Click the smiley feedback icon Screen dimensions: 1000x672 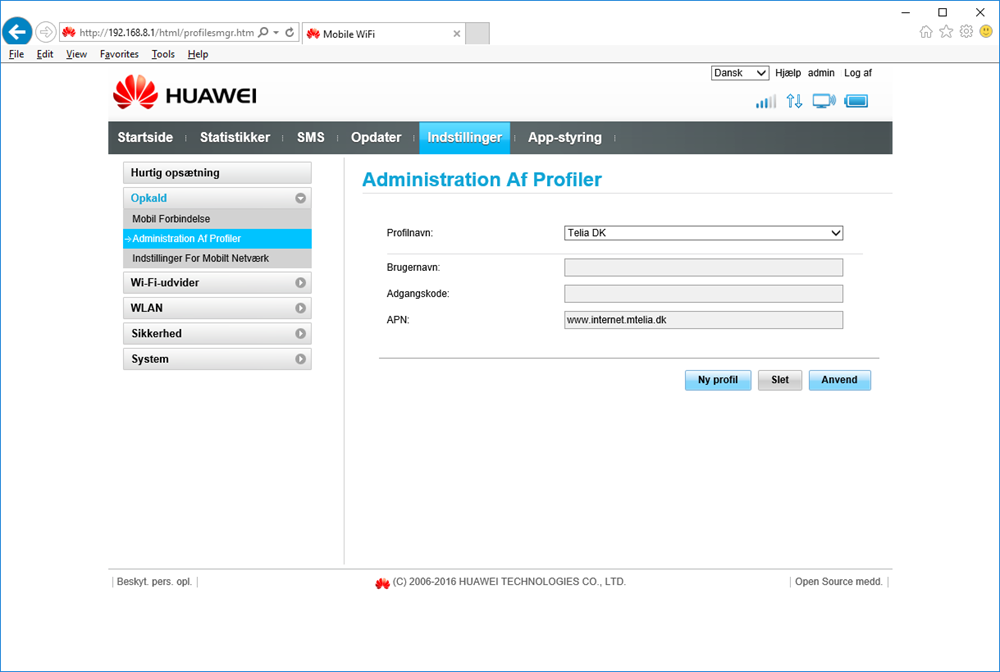coord(986,31)
